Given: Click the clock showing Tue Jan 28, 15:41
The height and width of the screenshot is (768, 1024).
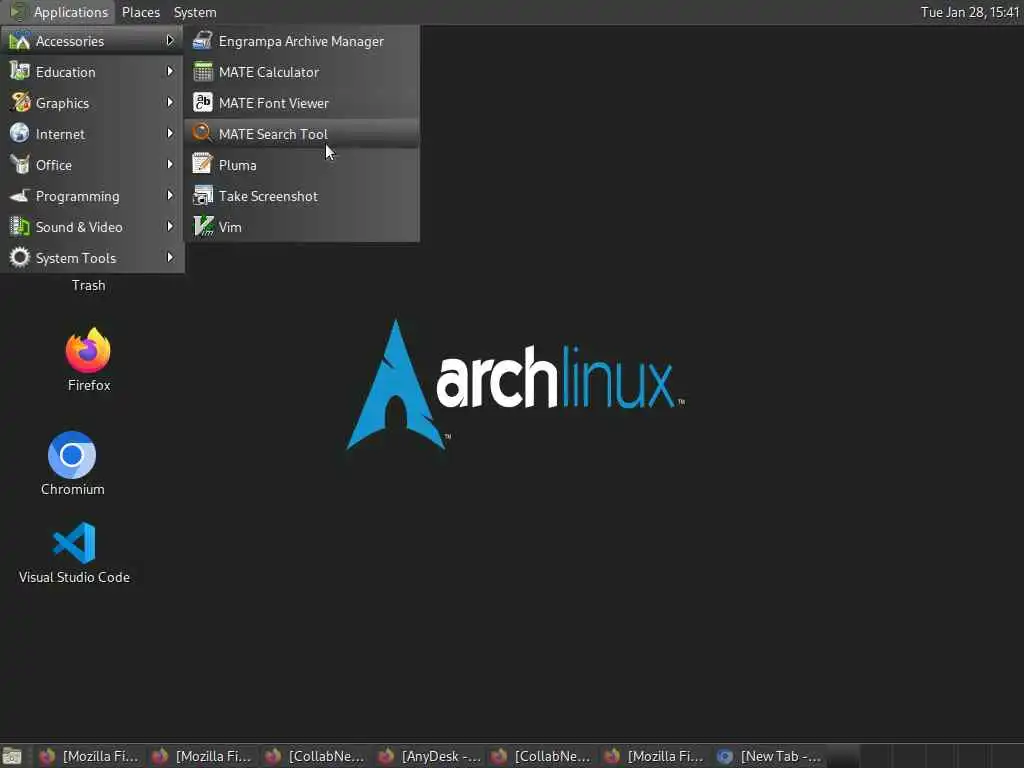Looking at the screenshot, I should [x=970, y=12].
